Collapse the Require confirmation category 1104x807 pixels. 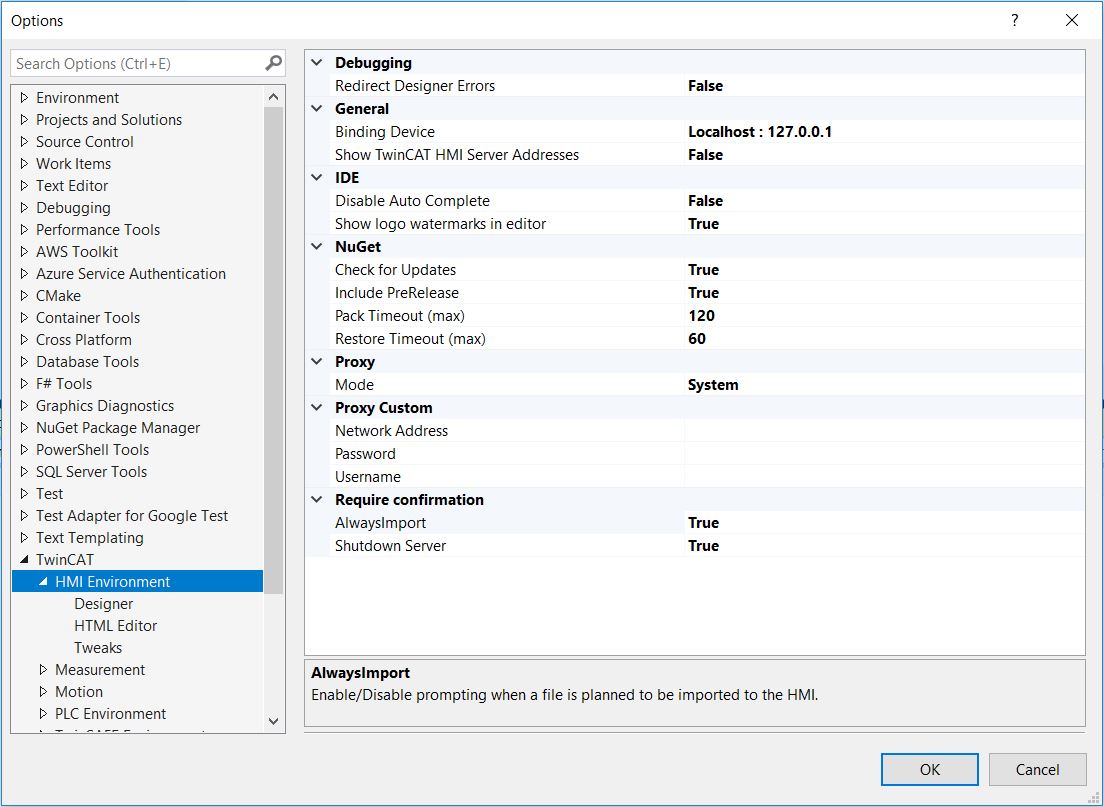317,499
